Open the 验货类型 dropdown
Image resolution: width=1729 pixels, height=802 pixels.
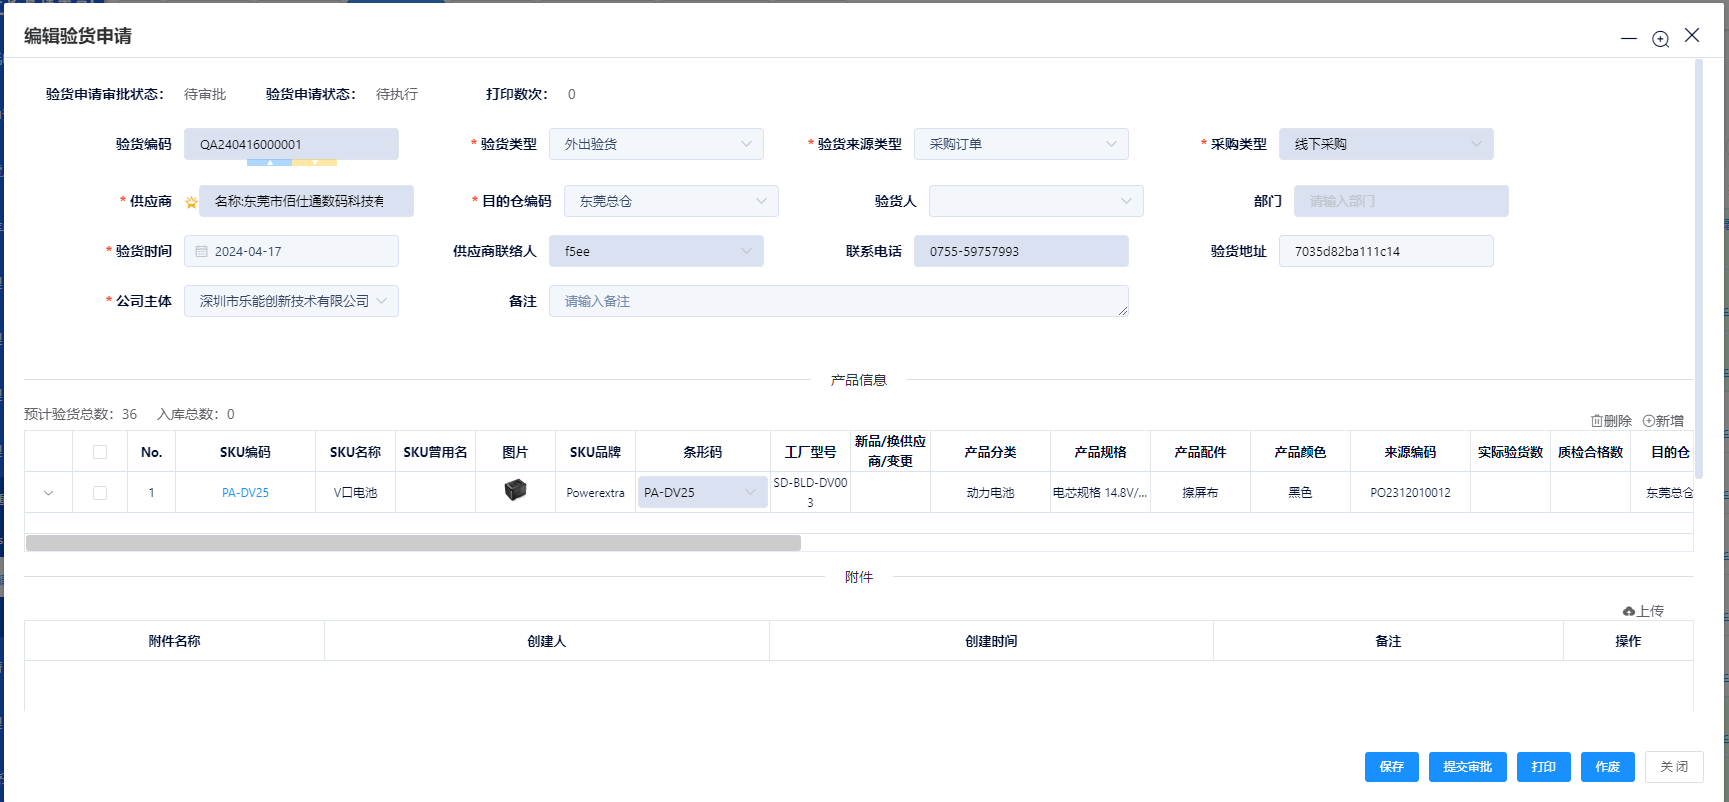pyautogui.click(x=656, y=144)
